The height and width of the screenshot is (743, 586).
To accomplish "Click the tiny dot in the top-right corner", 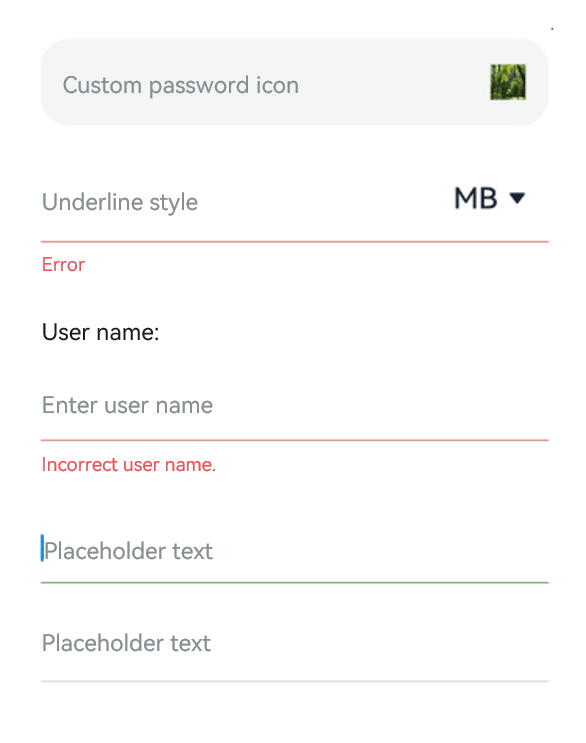I will pos(552,29).
